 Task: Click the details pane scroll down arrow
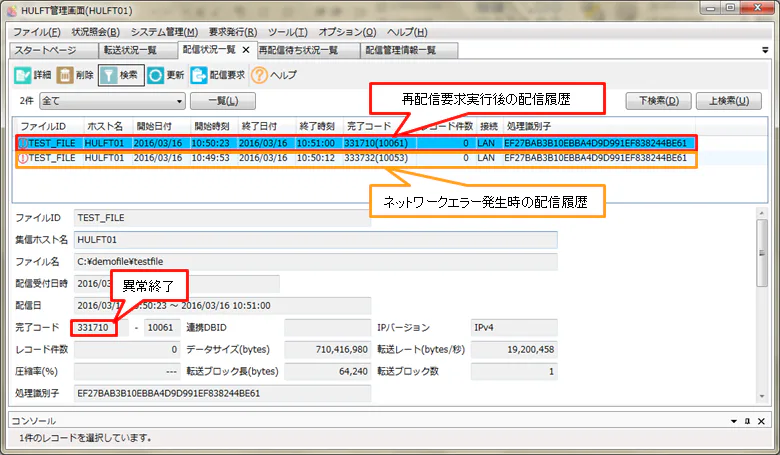pyautogui.click(x=762, y=396)
